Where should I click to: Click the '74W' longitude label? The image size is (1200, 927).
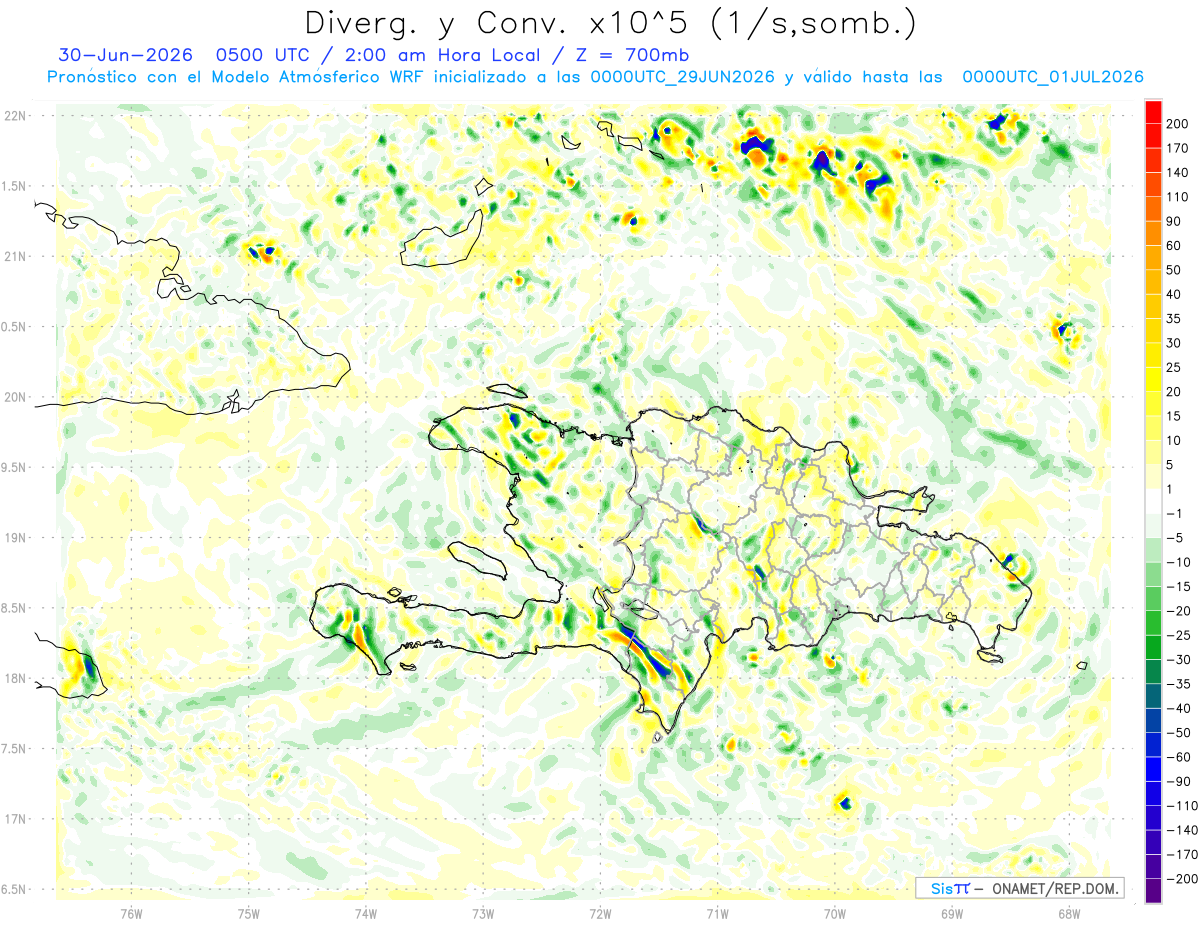366,912
